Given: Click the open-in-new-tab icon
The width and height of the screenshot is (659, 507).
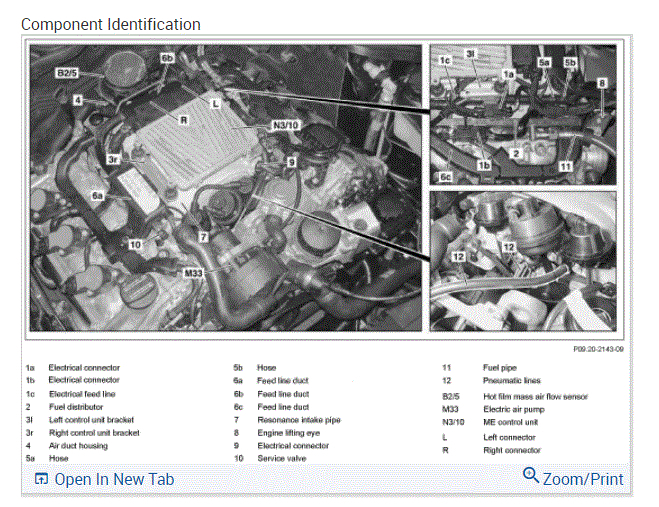Looking at the screenshot, I should pyautogui.click(x=41, y=479).
